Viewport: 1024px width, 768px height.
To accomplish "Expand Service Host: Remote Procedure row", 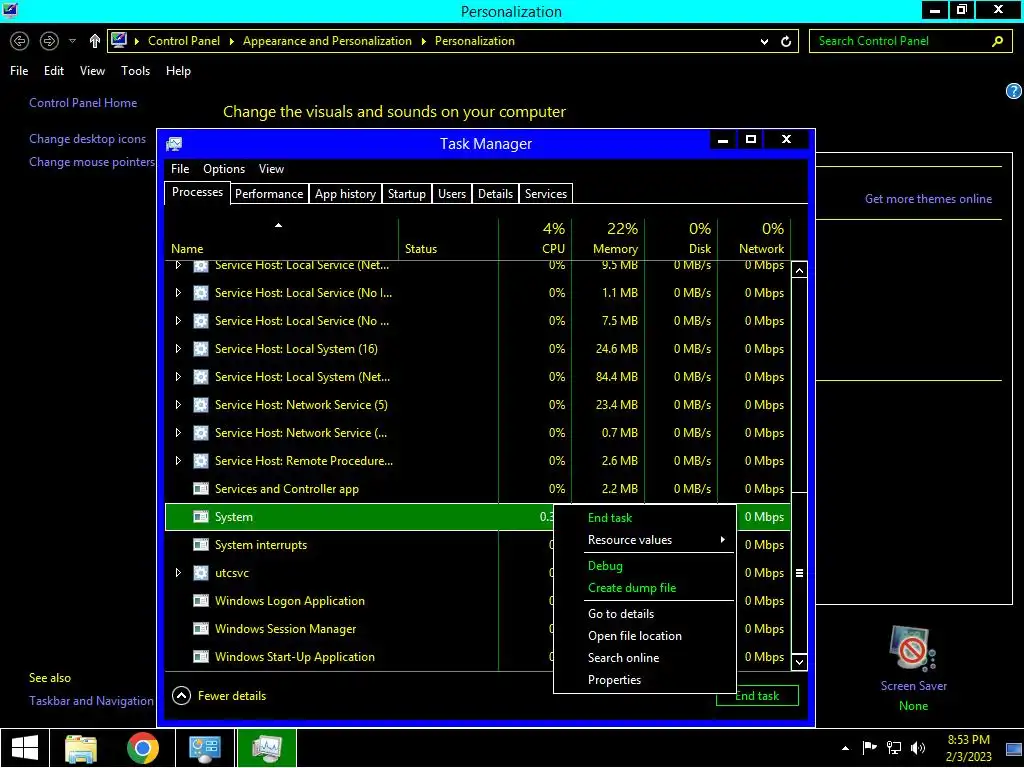I will click(178, 461).
